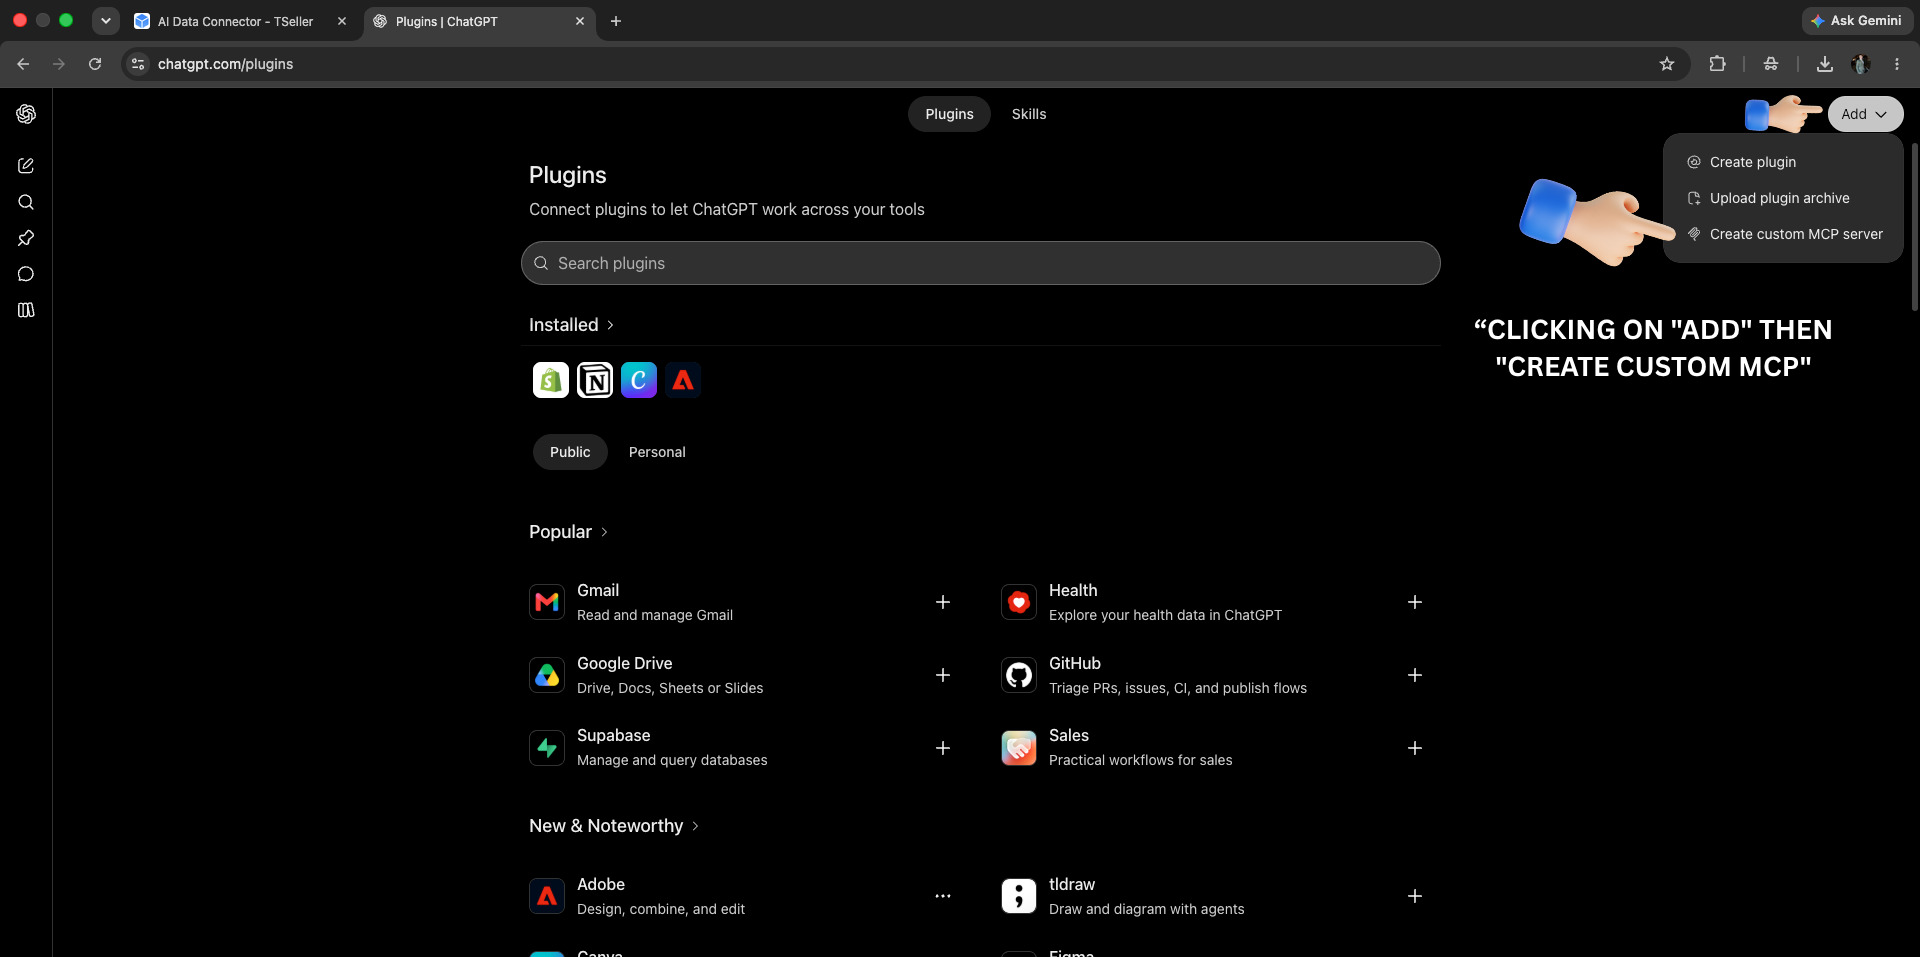
Task: Open Chrome's three-dot menu
Action: 1897,64
